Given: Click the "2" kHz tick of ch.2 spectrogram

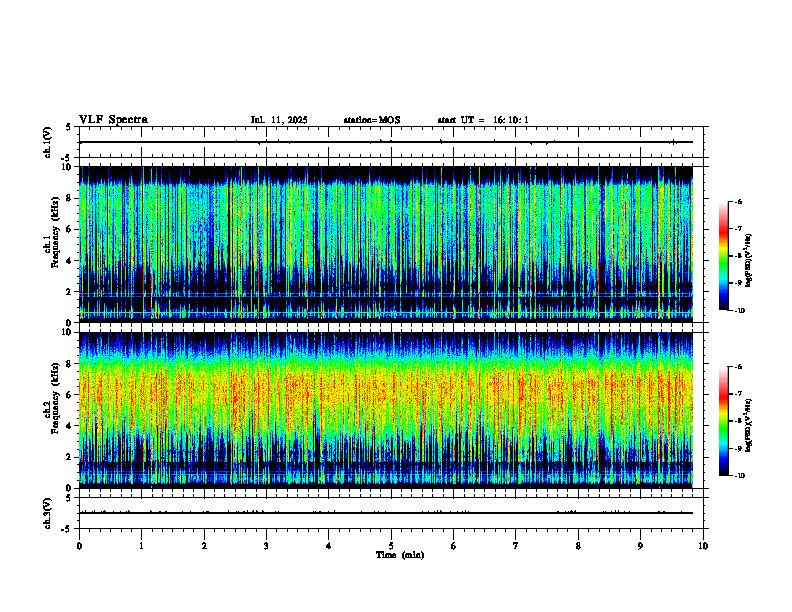Looking at the screenshot, I should (x=70, y=457).
